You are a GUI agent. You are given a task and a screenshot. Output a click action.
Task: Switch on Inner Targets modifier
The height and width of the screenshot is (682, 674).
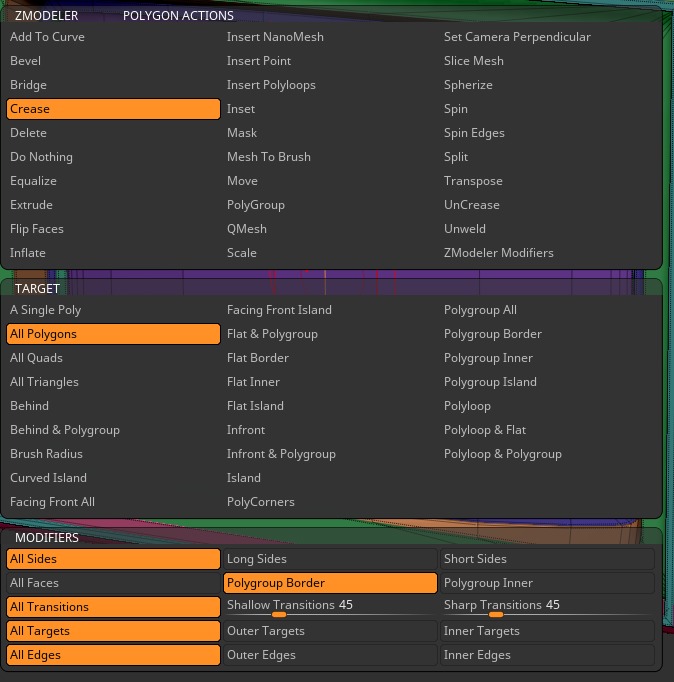(x=547, y=631)
